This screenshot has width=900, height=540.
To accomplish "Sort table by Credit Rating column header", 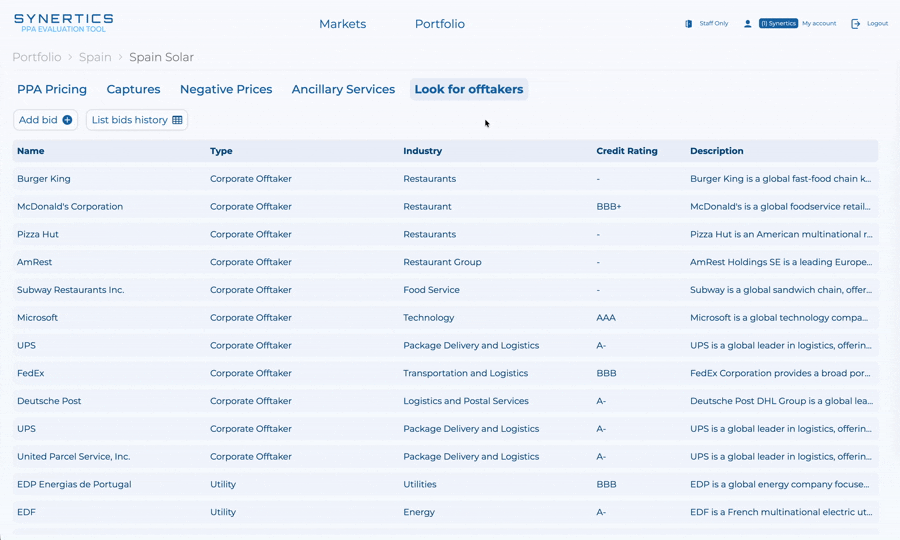I will click(627, 151).
